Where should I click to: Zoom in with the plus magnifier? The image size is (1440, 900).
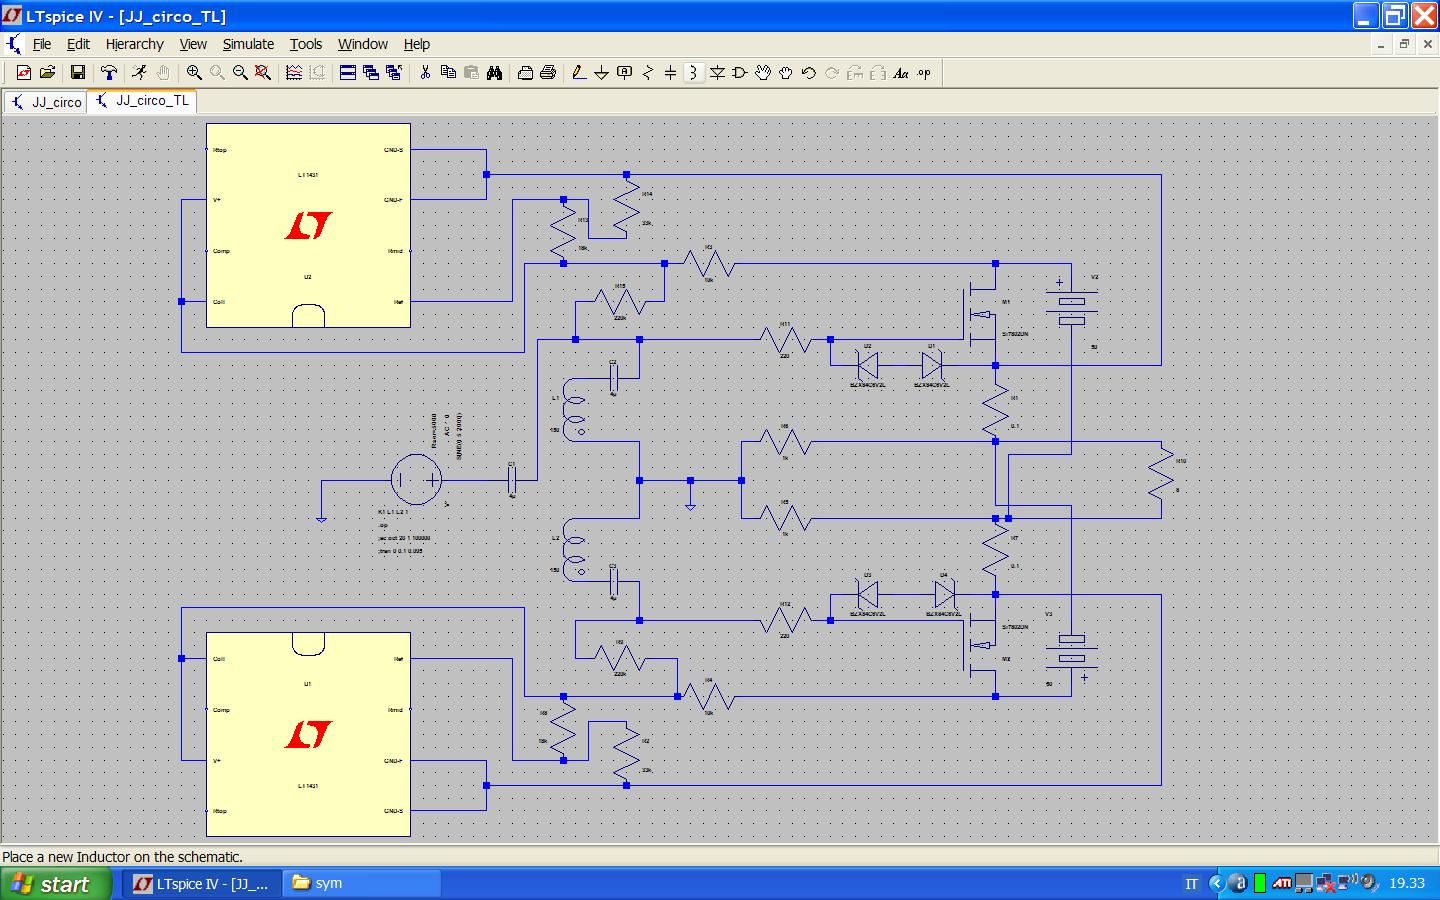pyautogui.click(x=194, y=73)
